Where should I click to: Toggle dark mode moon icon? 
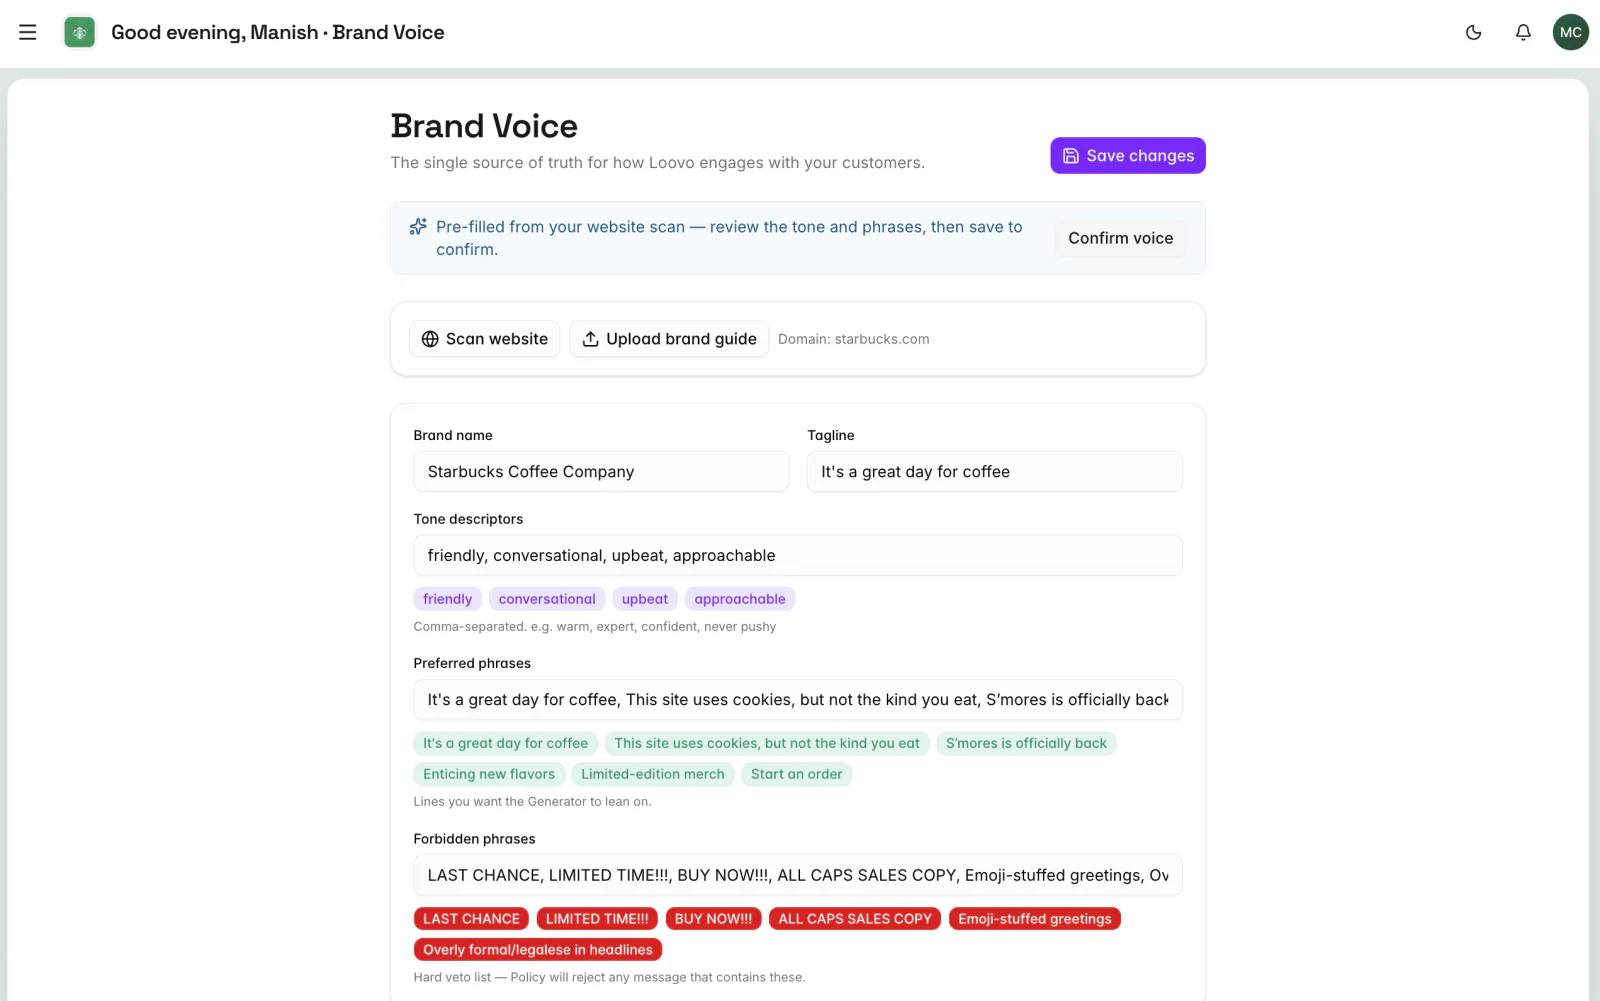click(1473, 32)
